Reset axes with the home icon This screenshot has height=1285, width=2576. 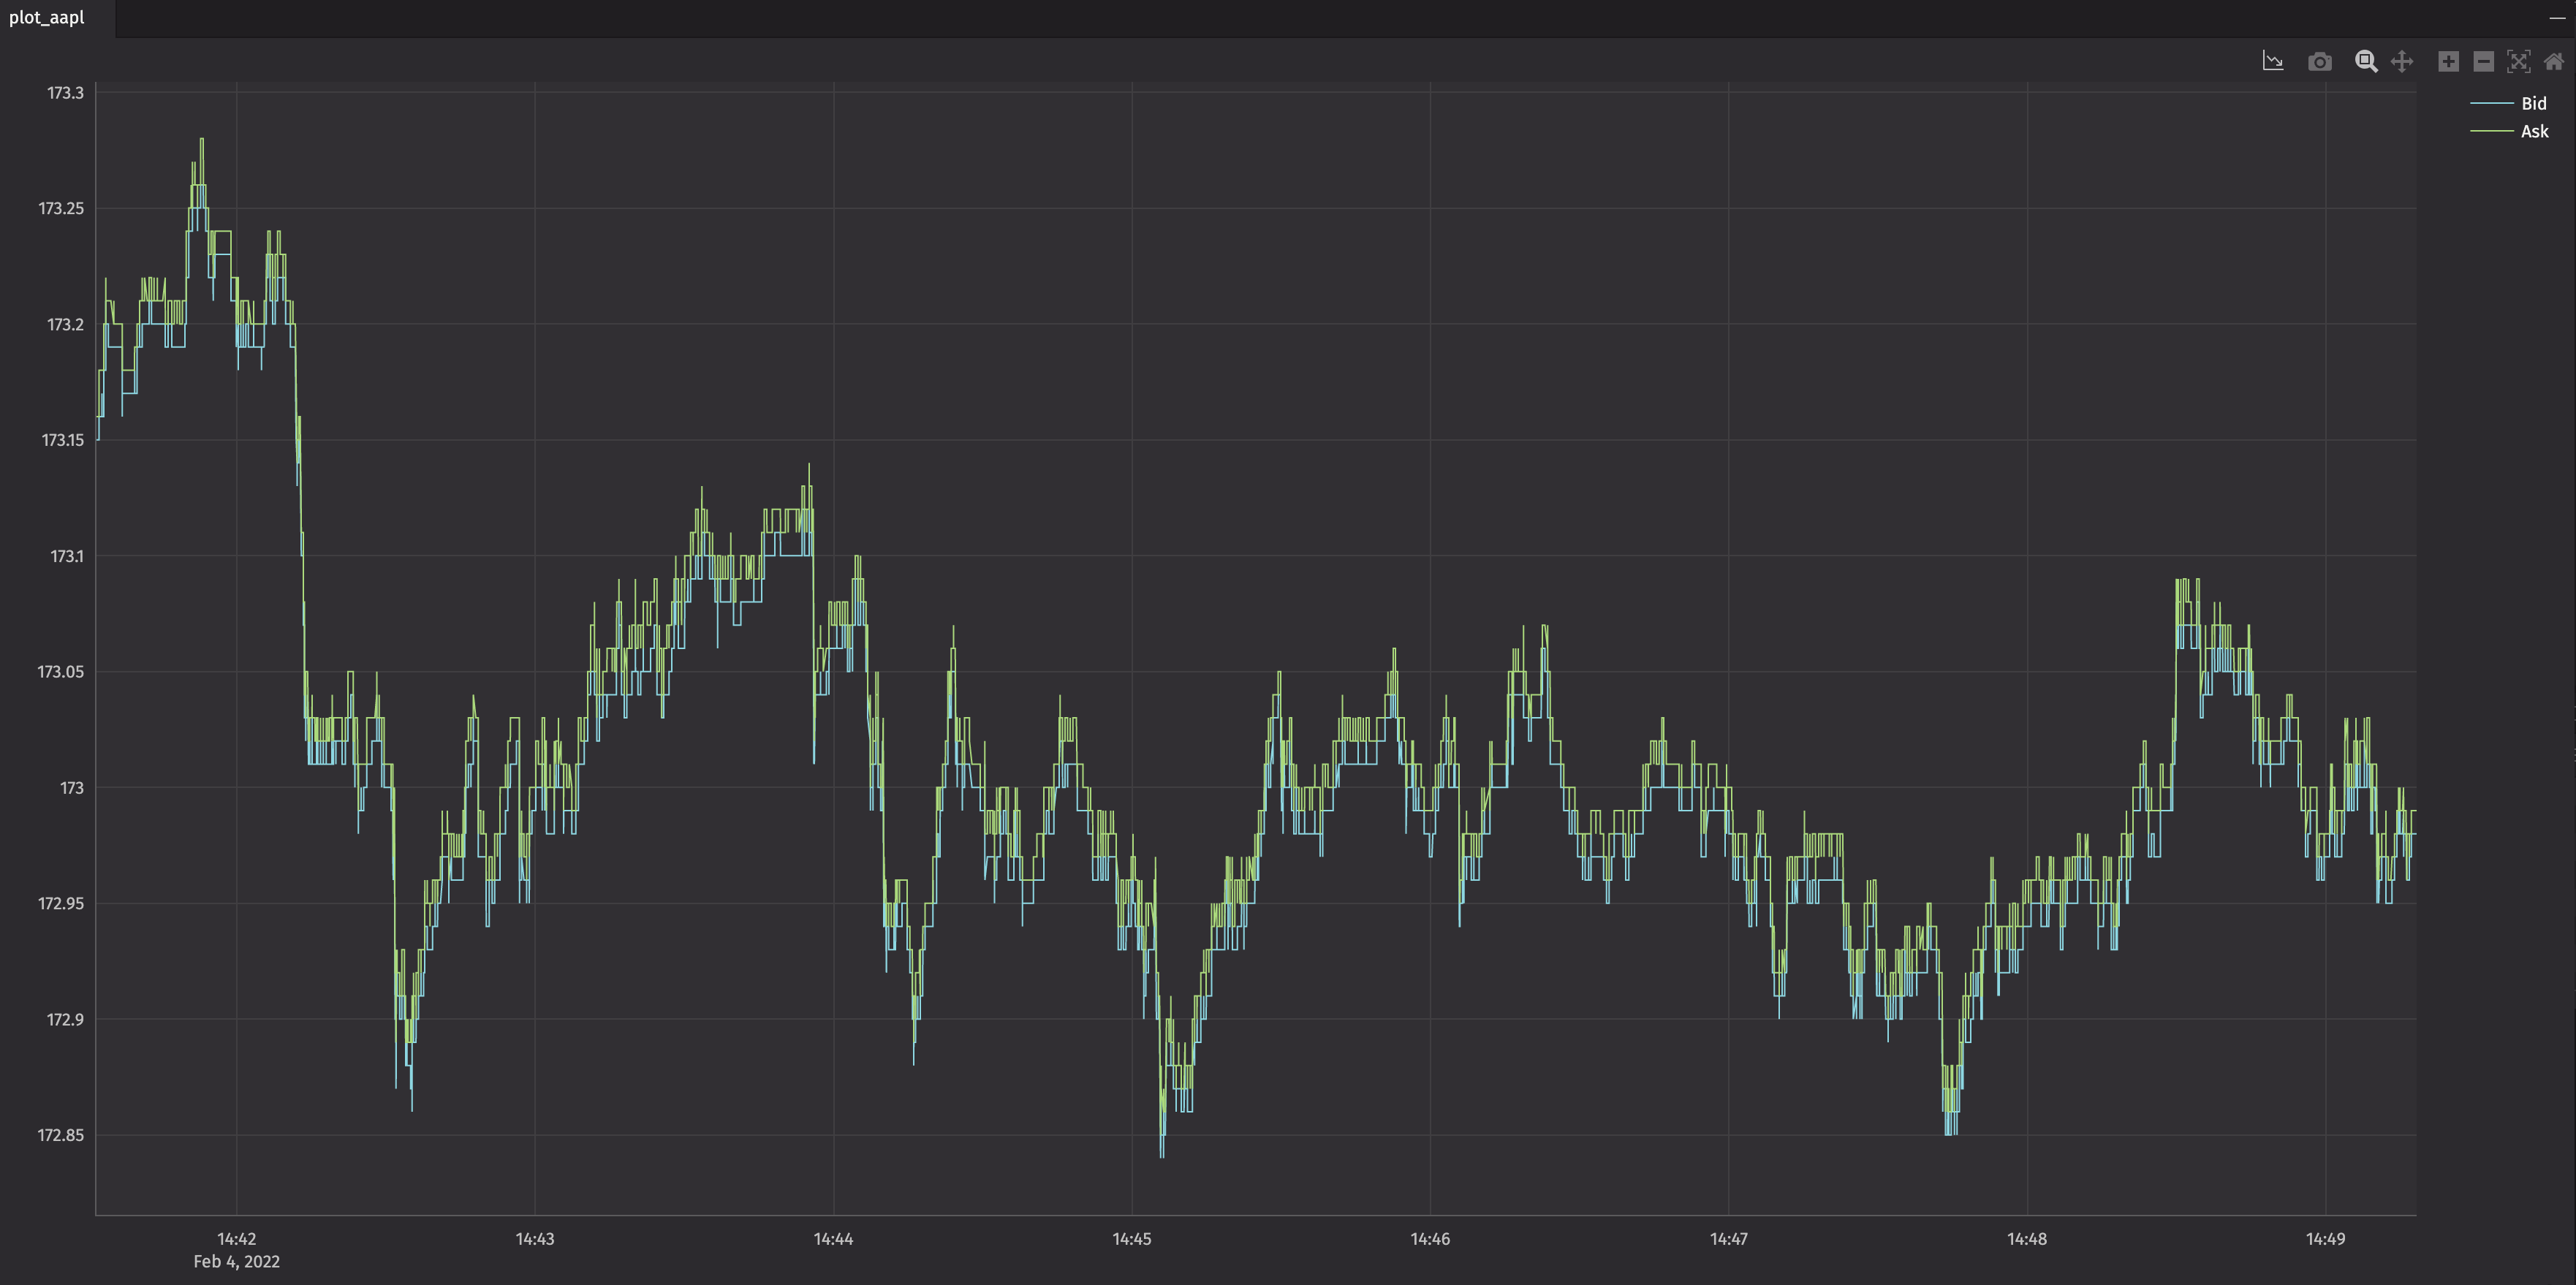point(2554,62)
